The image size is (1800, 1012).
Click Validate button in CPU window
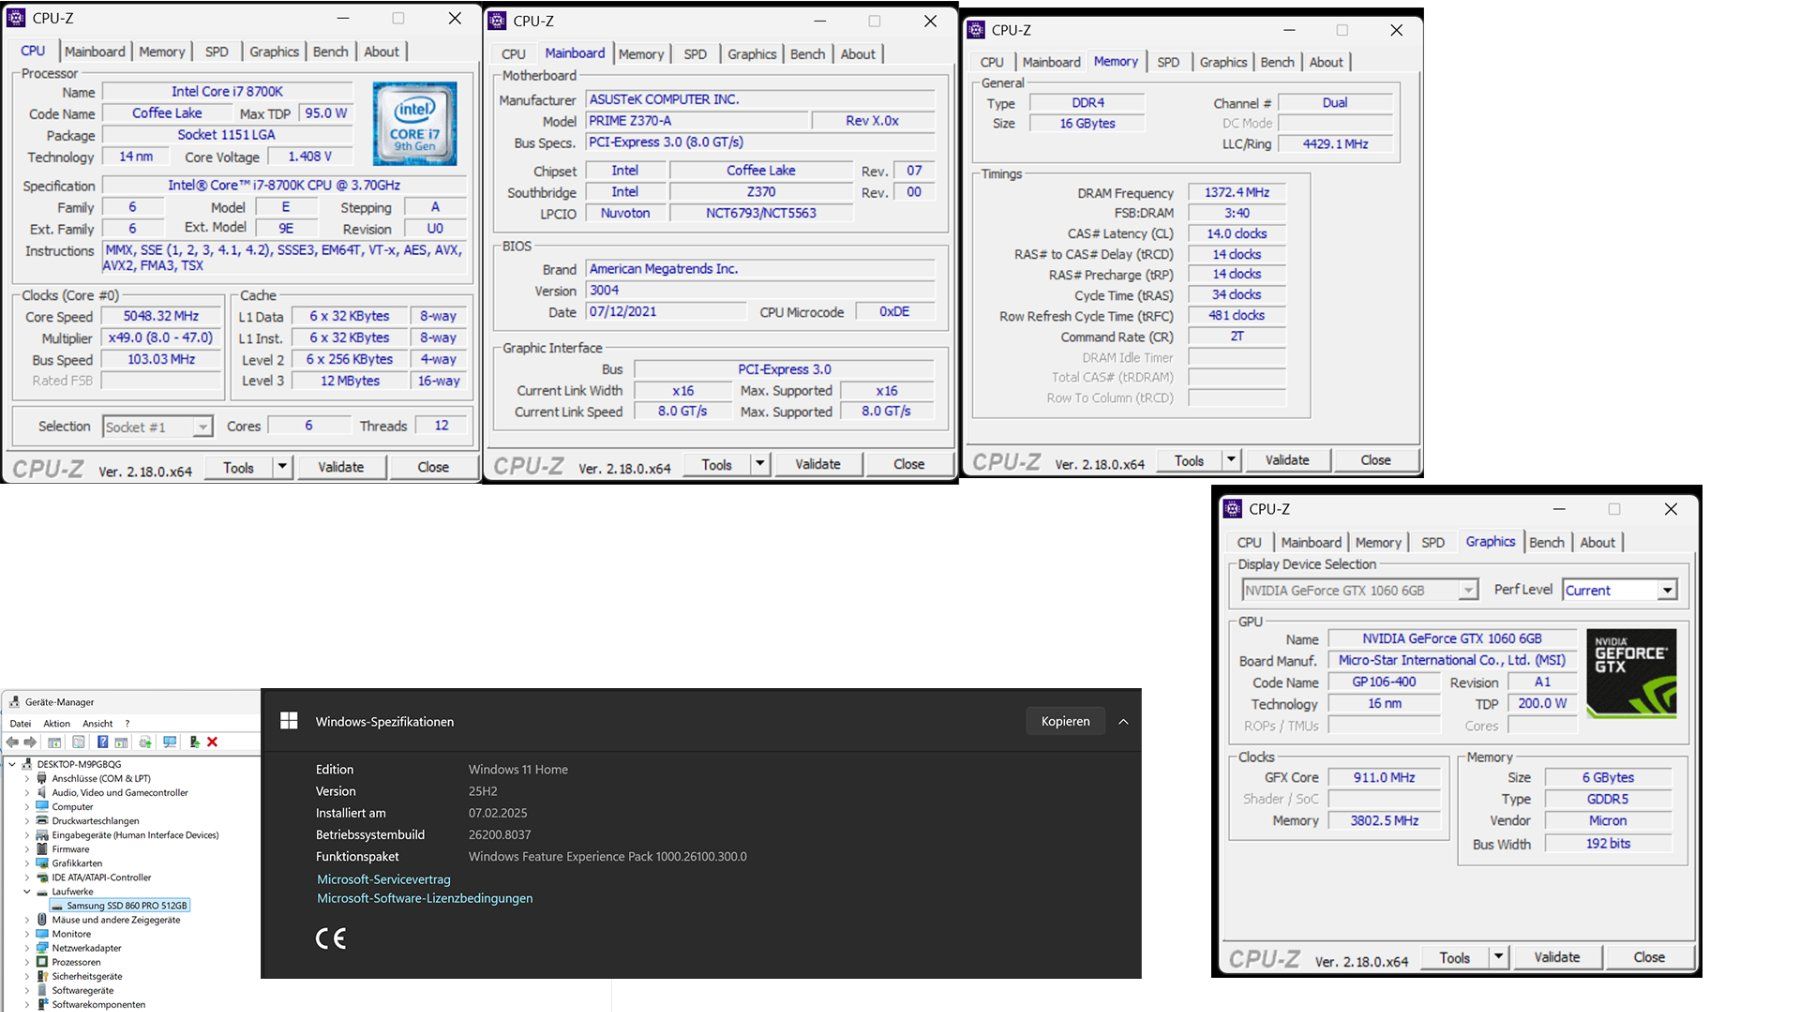click(341, 467)
